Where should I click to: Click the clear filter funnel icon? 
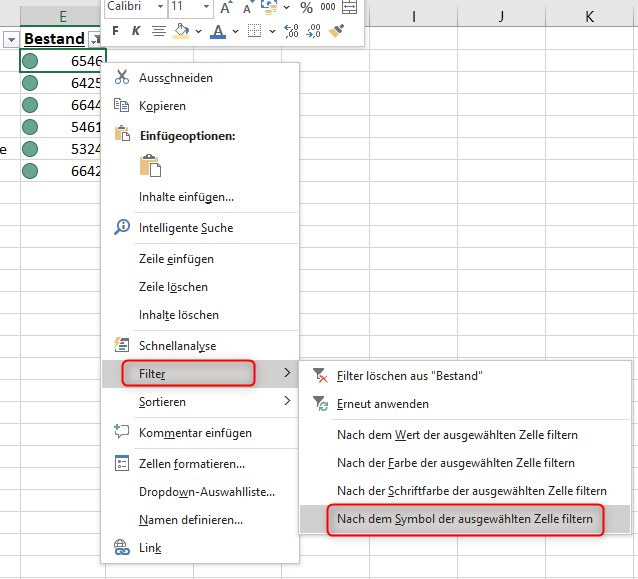pyautogui.click(x=320, y=375)
